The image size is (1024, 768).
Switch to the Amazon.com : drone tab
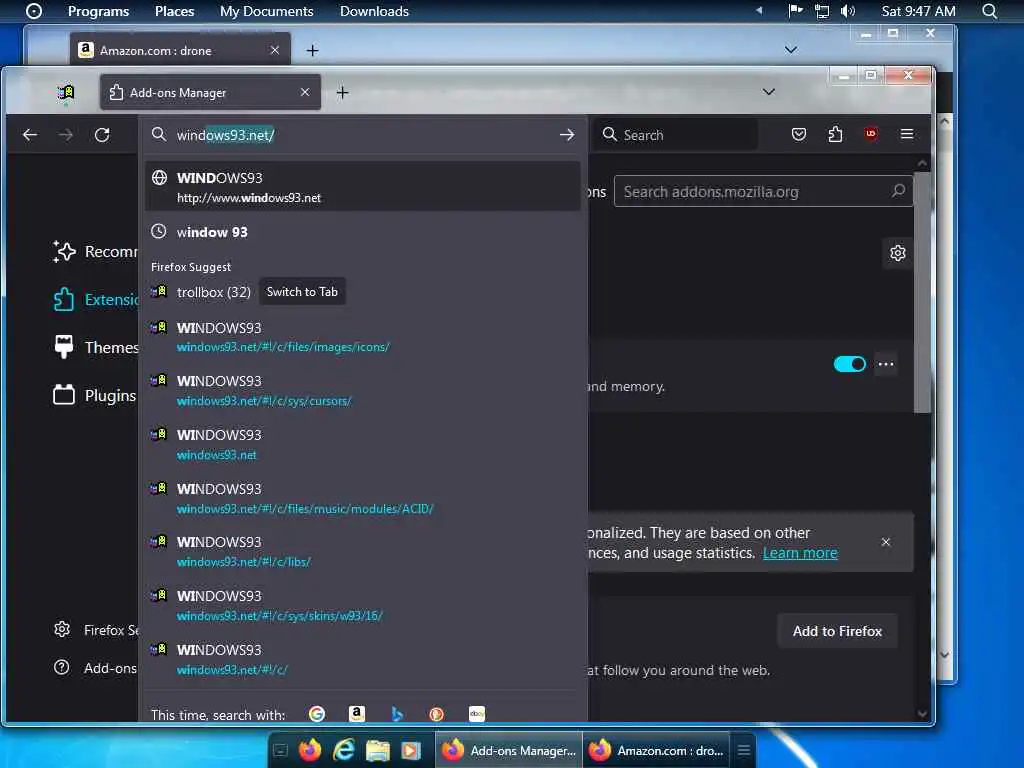point(180,50)
